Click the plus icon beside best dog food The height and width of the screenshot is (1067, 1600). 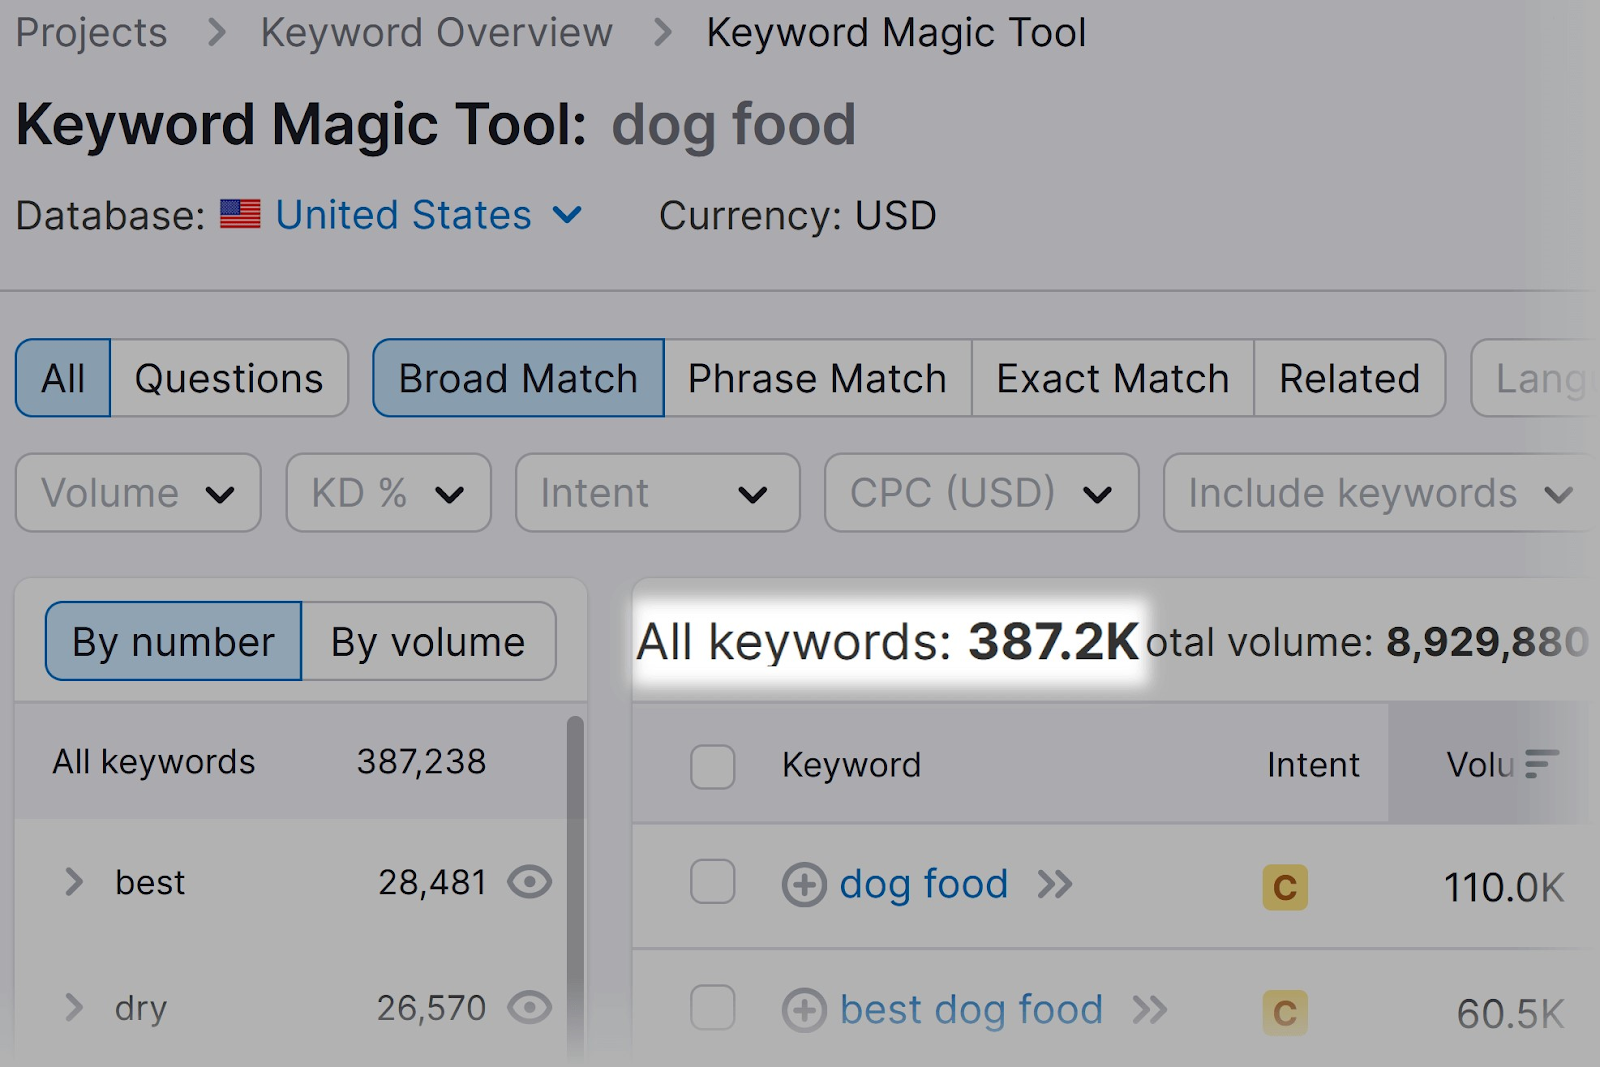[x=804, y=1010]
